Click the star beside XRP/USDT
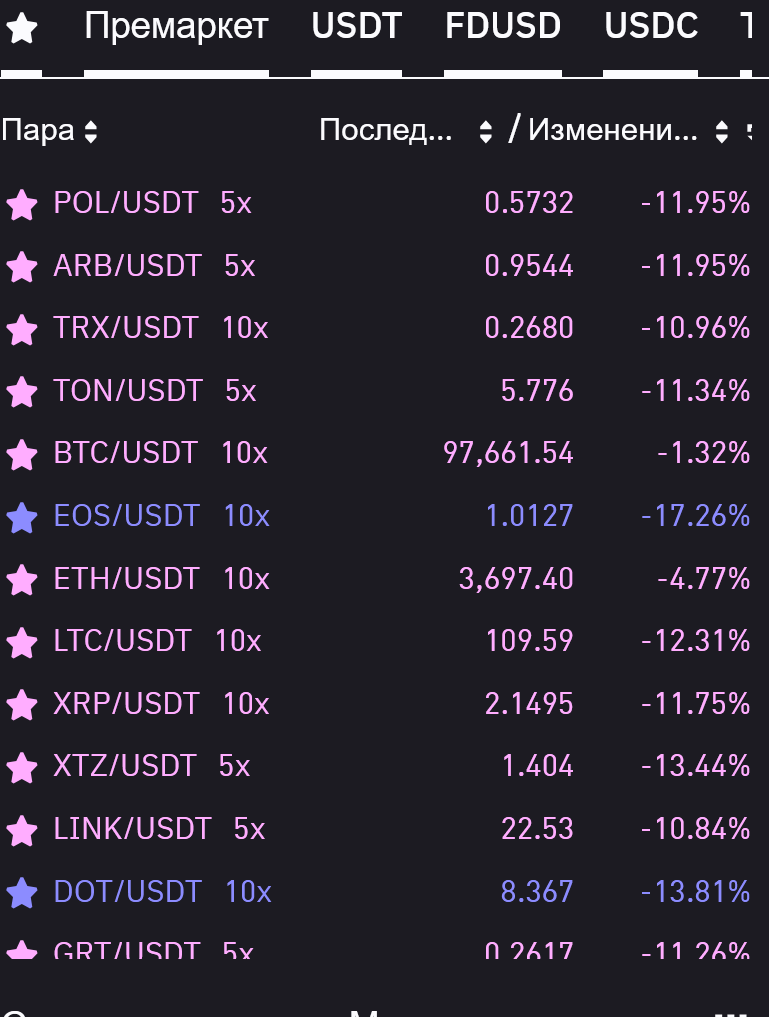This screenshot has width=769, height=1017. (x=21, y=705)
